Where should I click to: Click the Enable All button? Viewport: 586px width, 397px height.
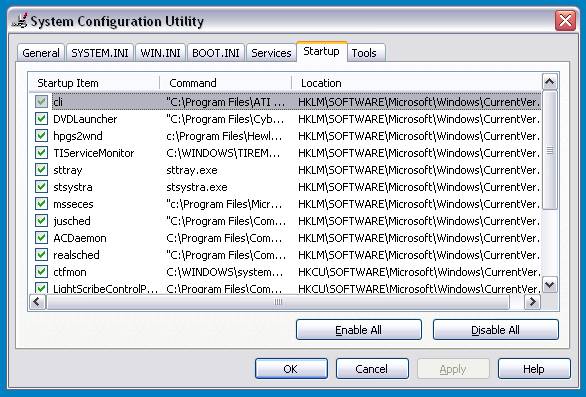click(358, 330)
